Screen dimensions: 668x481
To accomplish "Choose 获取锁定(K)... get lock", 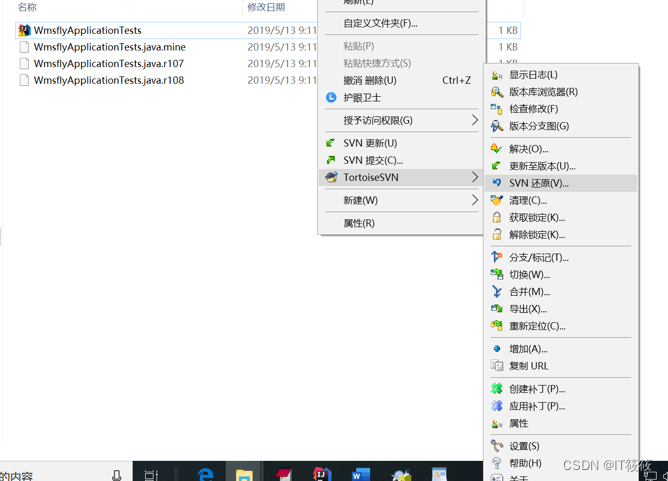I will (561, 218).
